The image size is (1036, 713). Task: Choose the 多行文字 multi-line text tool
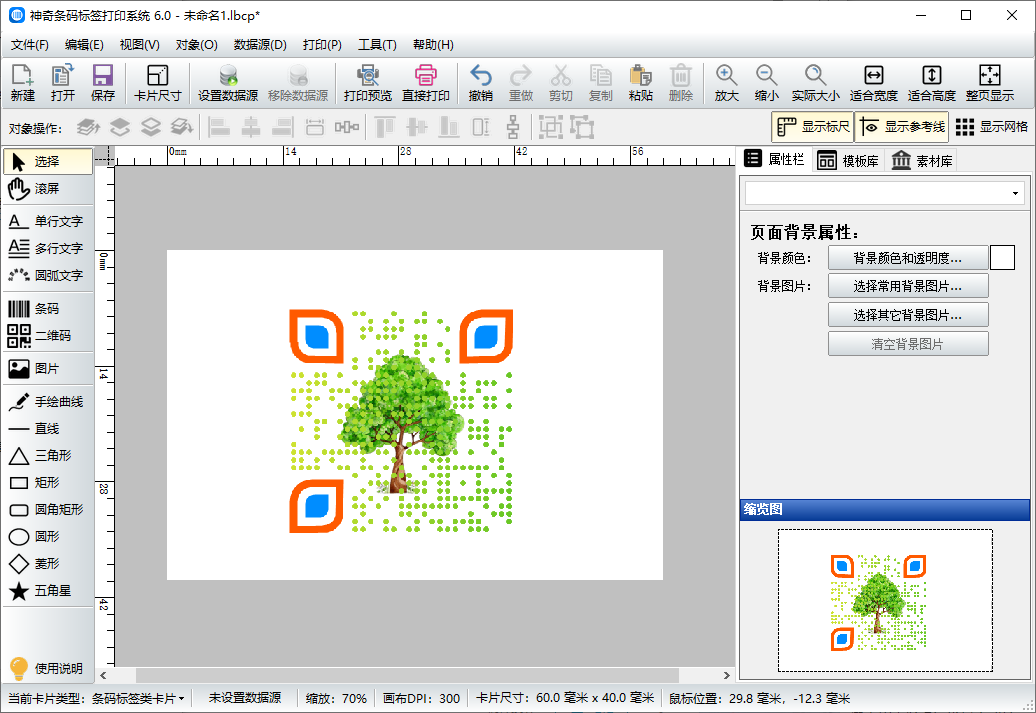coord(48,248)
